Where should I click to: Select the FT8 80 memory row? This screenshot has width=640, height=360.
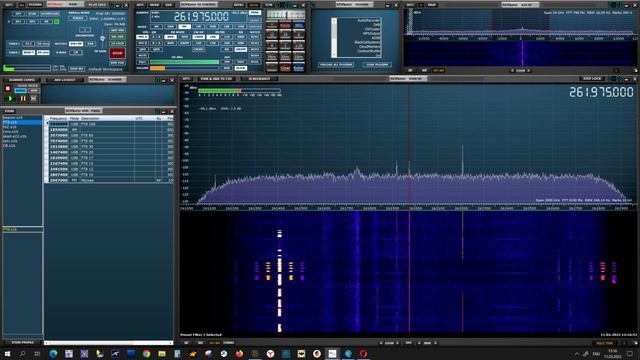[110, 135]
